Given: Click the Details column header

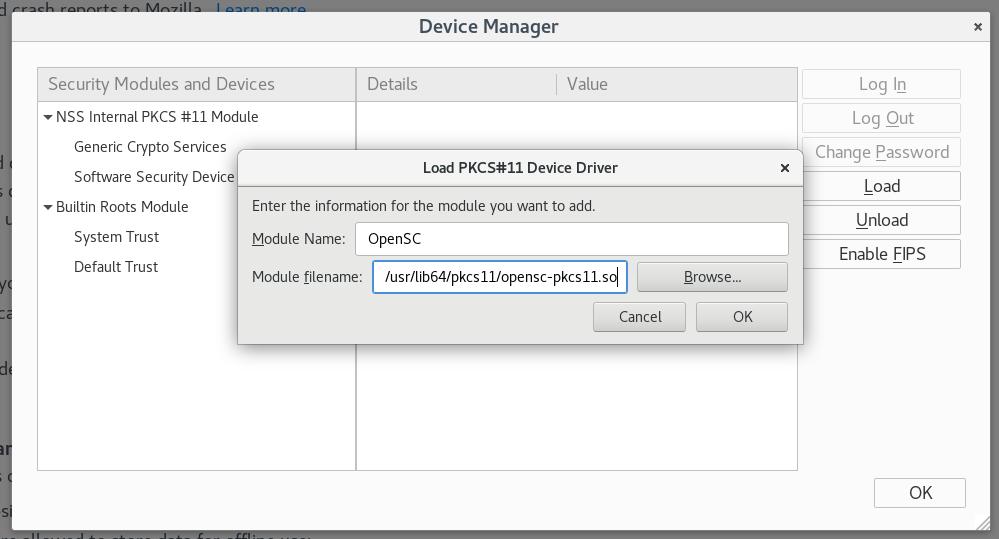Looking at the screenshot, I should 456,84.
